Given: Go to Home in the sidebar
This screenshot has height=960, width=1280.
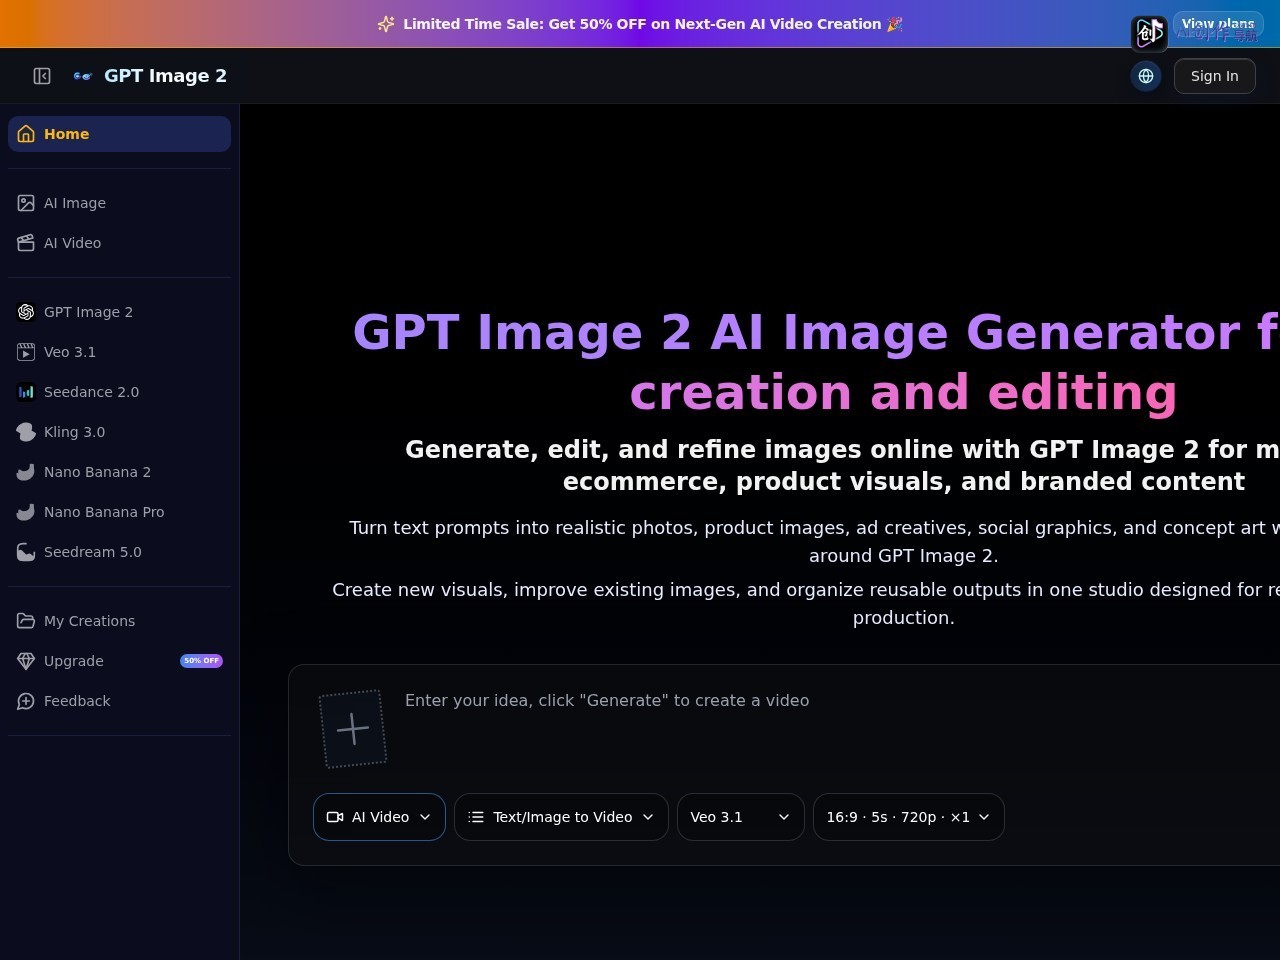Looking at the screenshot, I should (119, 134).
